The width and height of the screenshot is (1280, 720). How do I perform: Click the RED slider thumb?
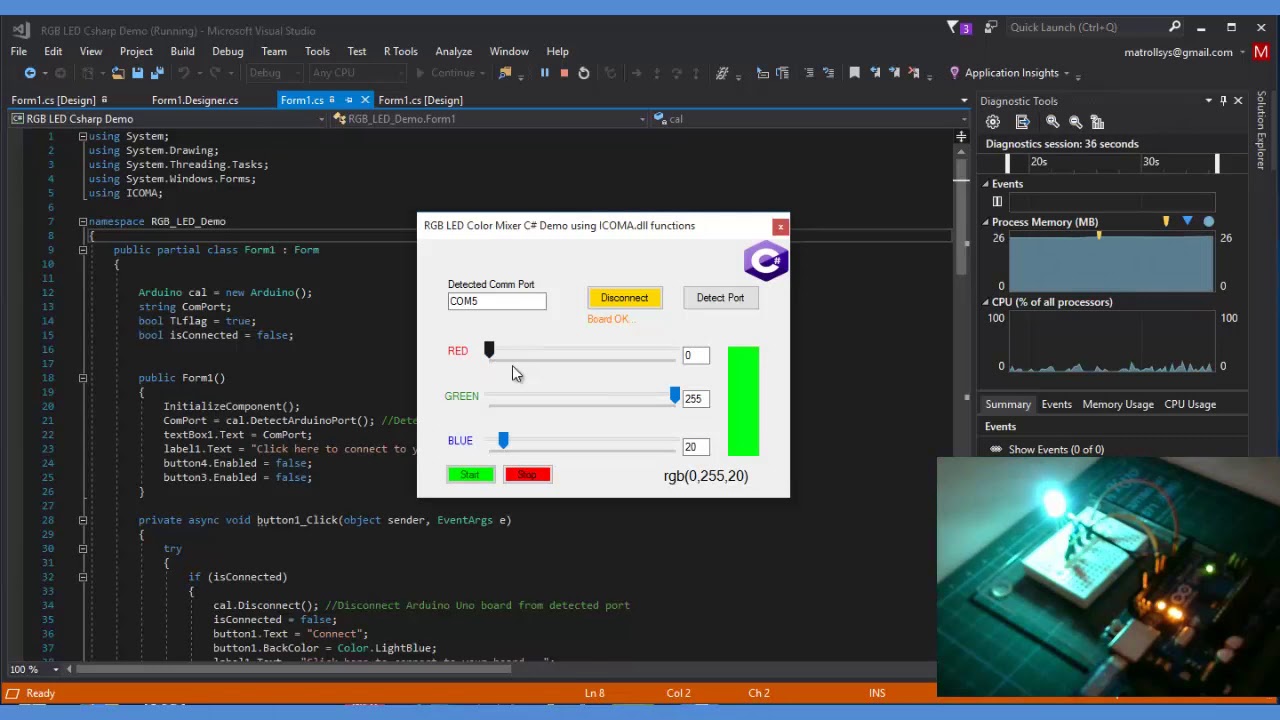489,350
